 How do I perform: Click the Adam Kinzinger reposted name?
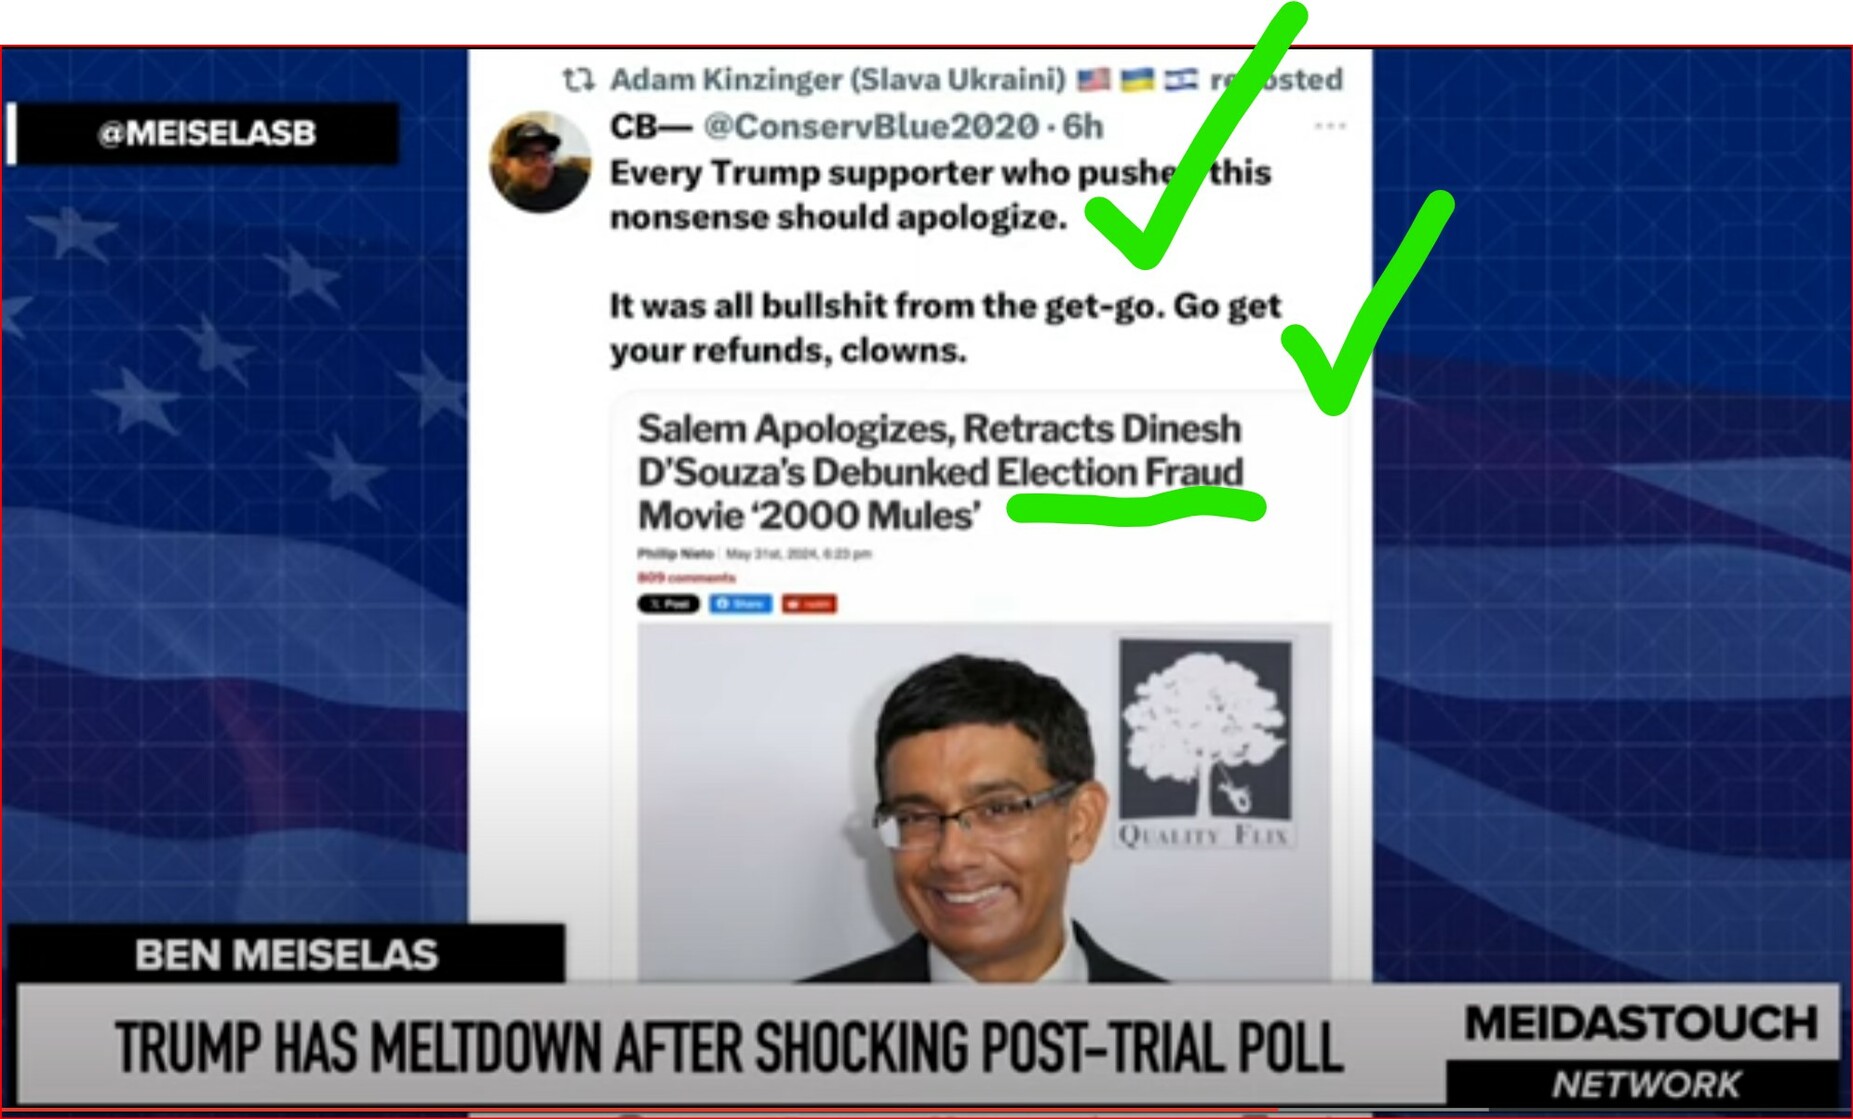838,79
